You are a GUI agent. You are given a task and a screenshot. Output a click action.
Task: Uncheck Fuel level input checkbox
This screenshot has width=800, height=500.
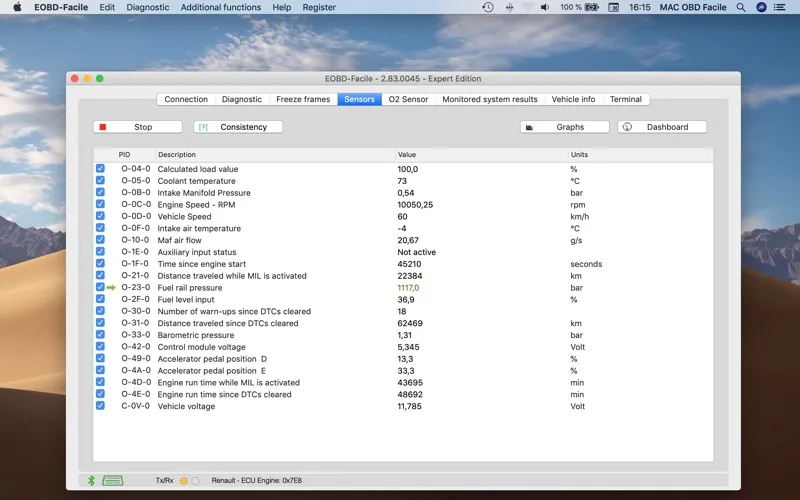(x=100, y=299)
